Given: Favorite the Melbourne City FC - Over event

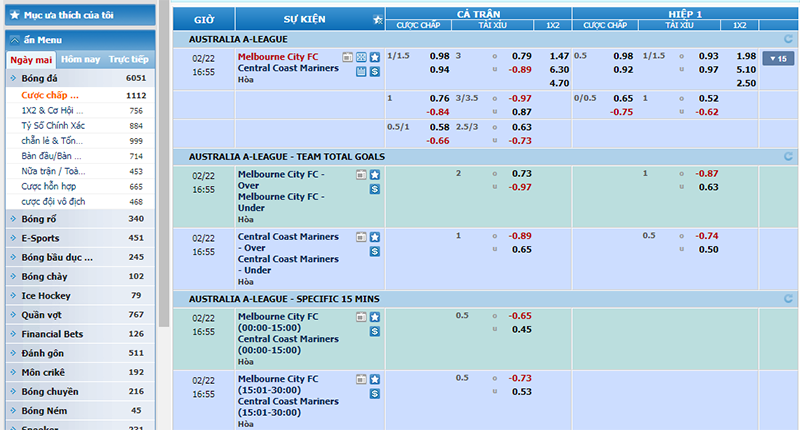Looking at the screenshot, I should [x=375, y=175].
